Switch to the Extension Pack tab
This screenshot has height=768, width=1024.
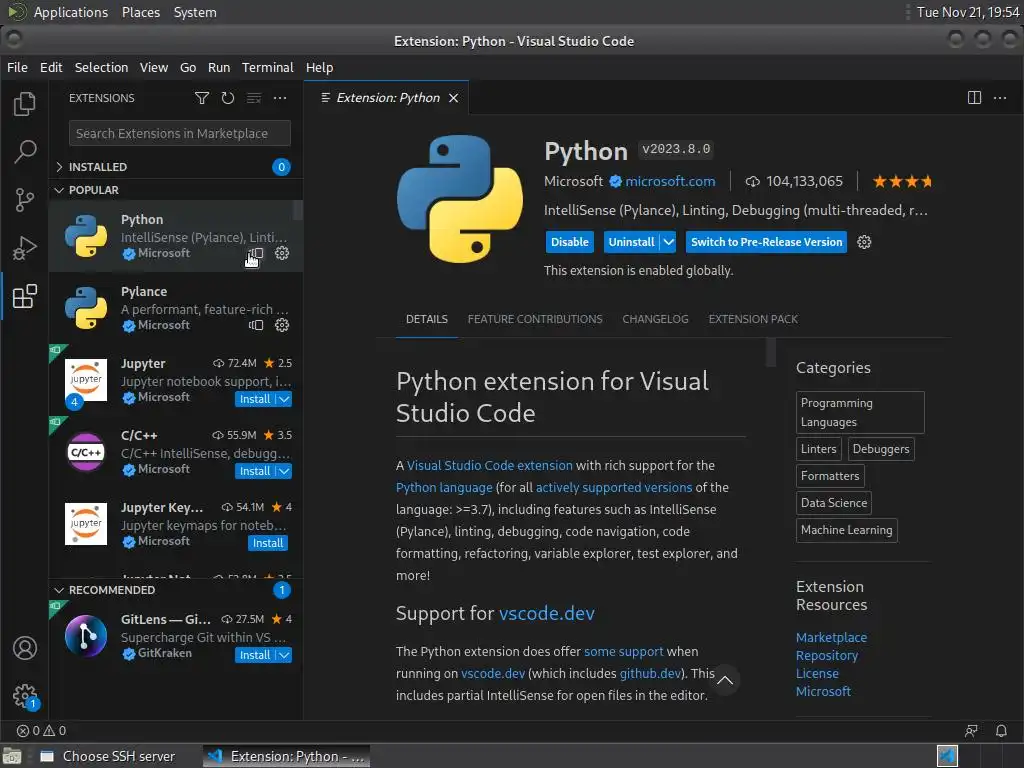point(753,319)
